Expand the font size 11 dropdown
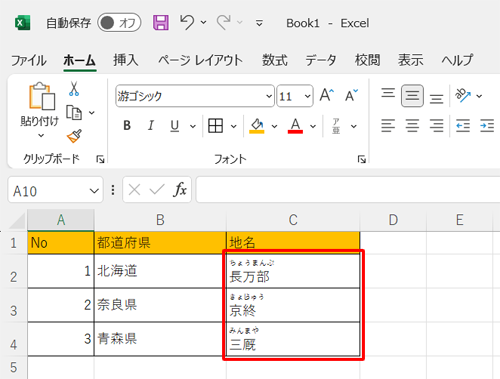Image resolution: width=500 pixels, height=379 pixels. (x=307, y=96)
